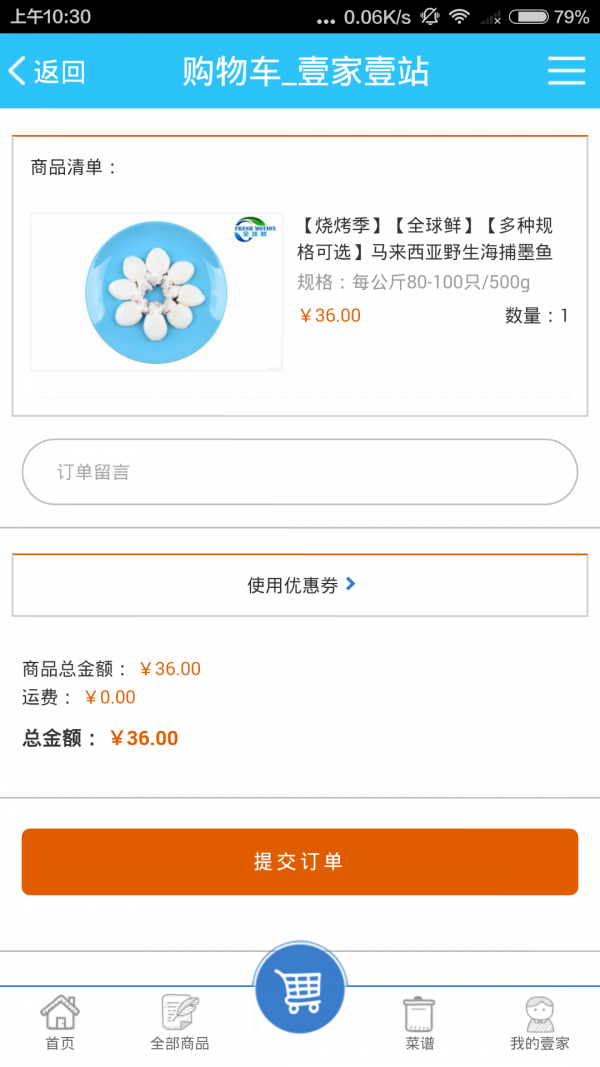
Task: Tap the 我的壹家 profile icon
Action: (x=540, y=1012)
